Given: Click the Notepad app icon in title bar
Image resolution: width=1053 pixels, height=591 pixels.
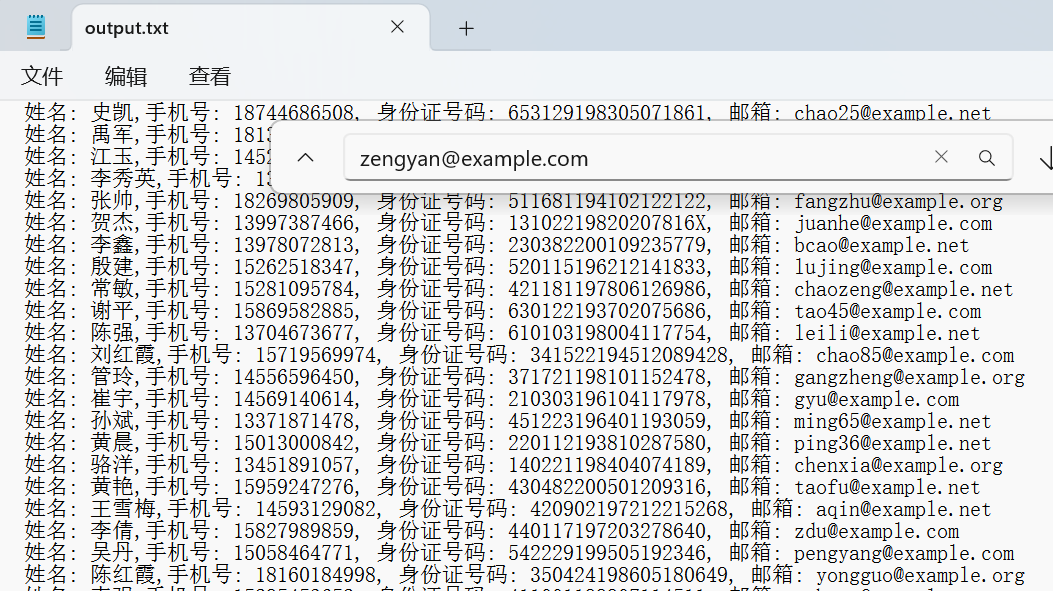Looking at the screenshot, I should [x=36, y=27].
